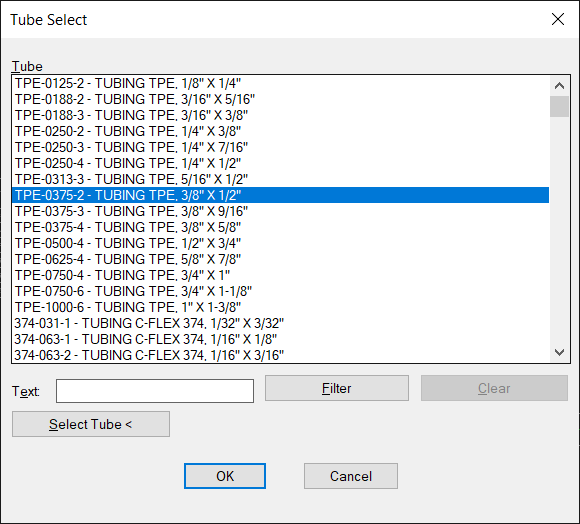Pick TPE-0750-6 tubing 3/4" X 1-1/8"
The height and width of the screenshot is (524, 580).
coord(280,291)
